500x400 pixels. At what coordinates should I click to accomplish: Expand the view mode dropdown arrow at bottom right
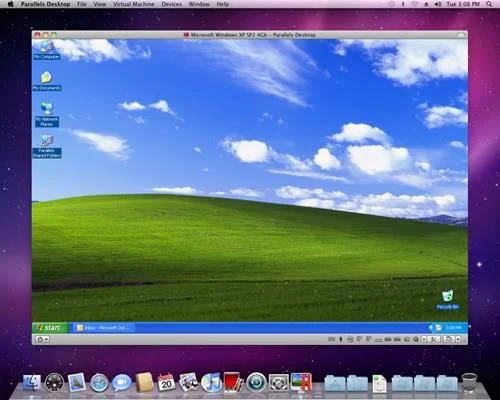pyautogui.click(x=458, y=339)
